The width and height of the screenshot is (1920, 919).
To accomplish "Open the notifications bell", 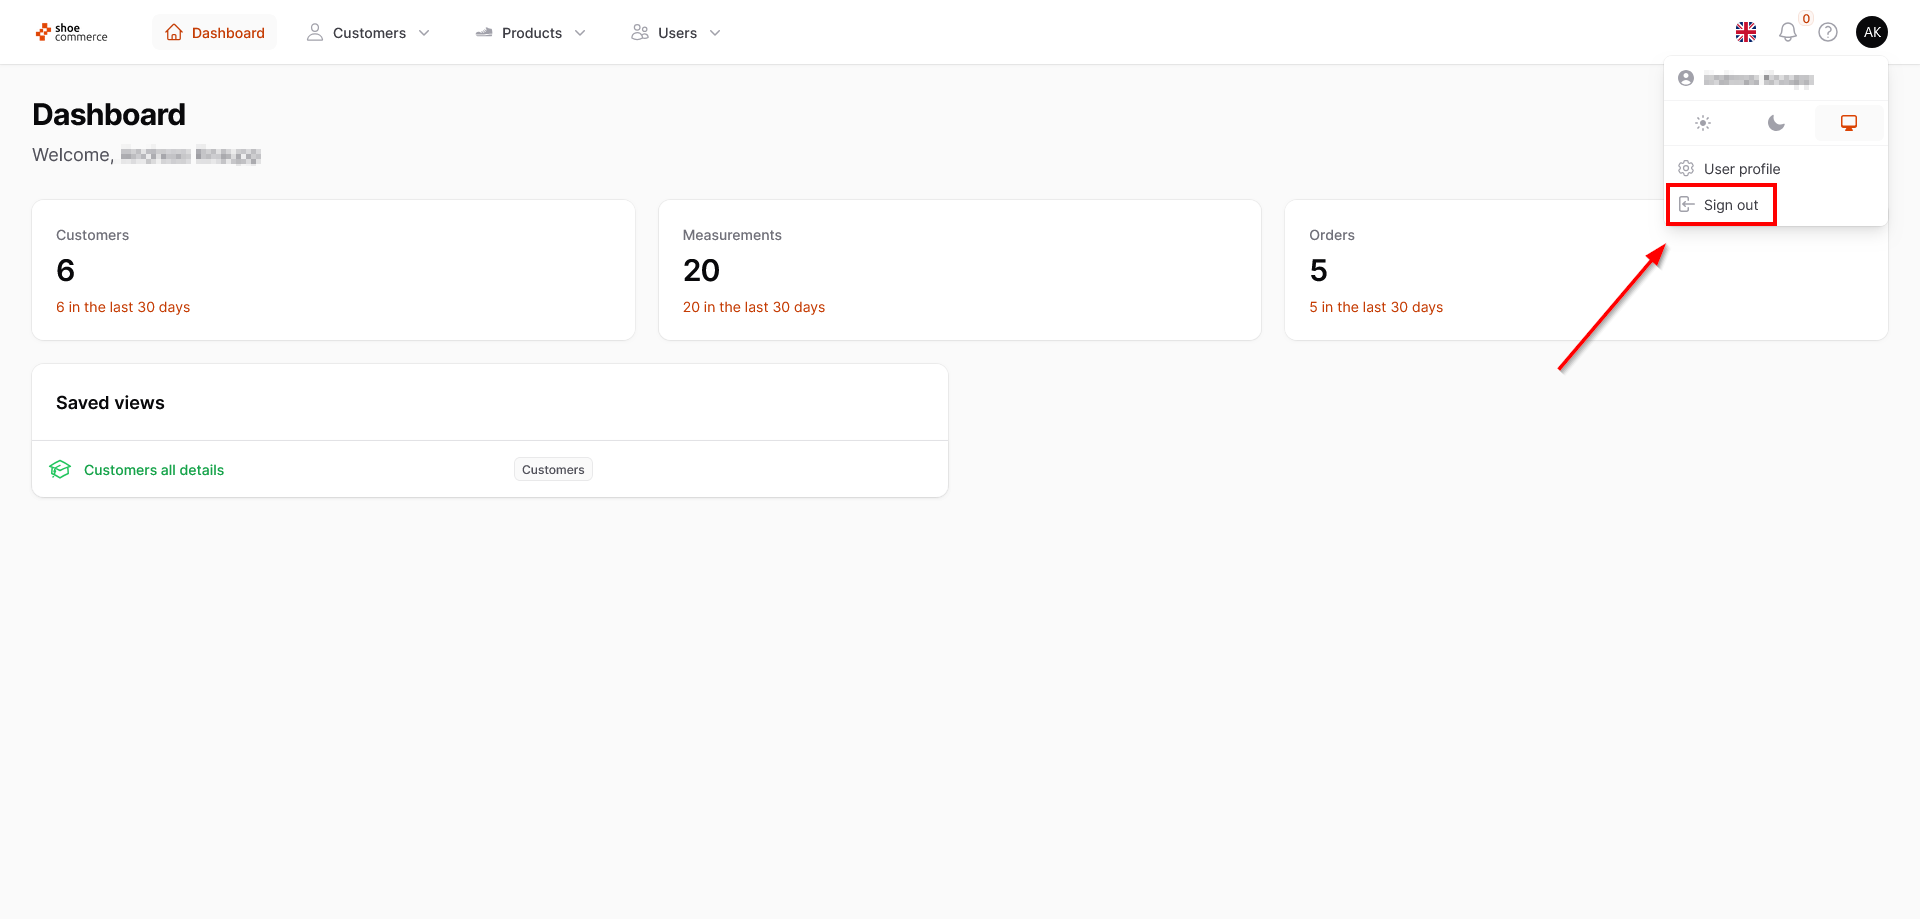I will tap(1788, 32).
